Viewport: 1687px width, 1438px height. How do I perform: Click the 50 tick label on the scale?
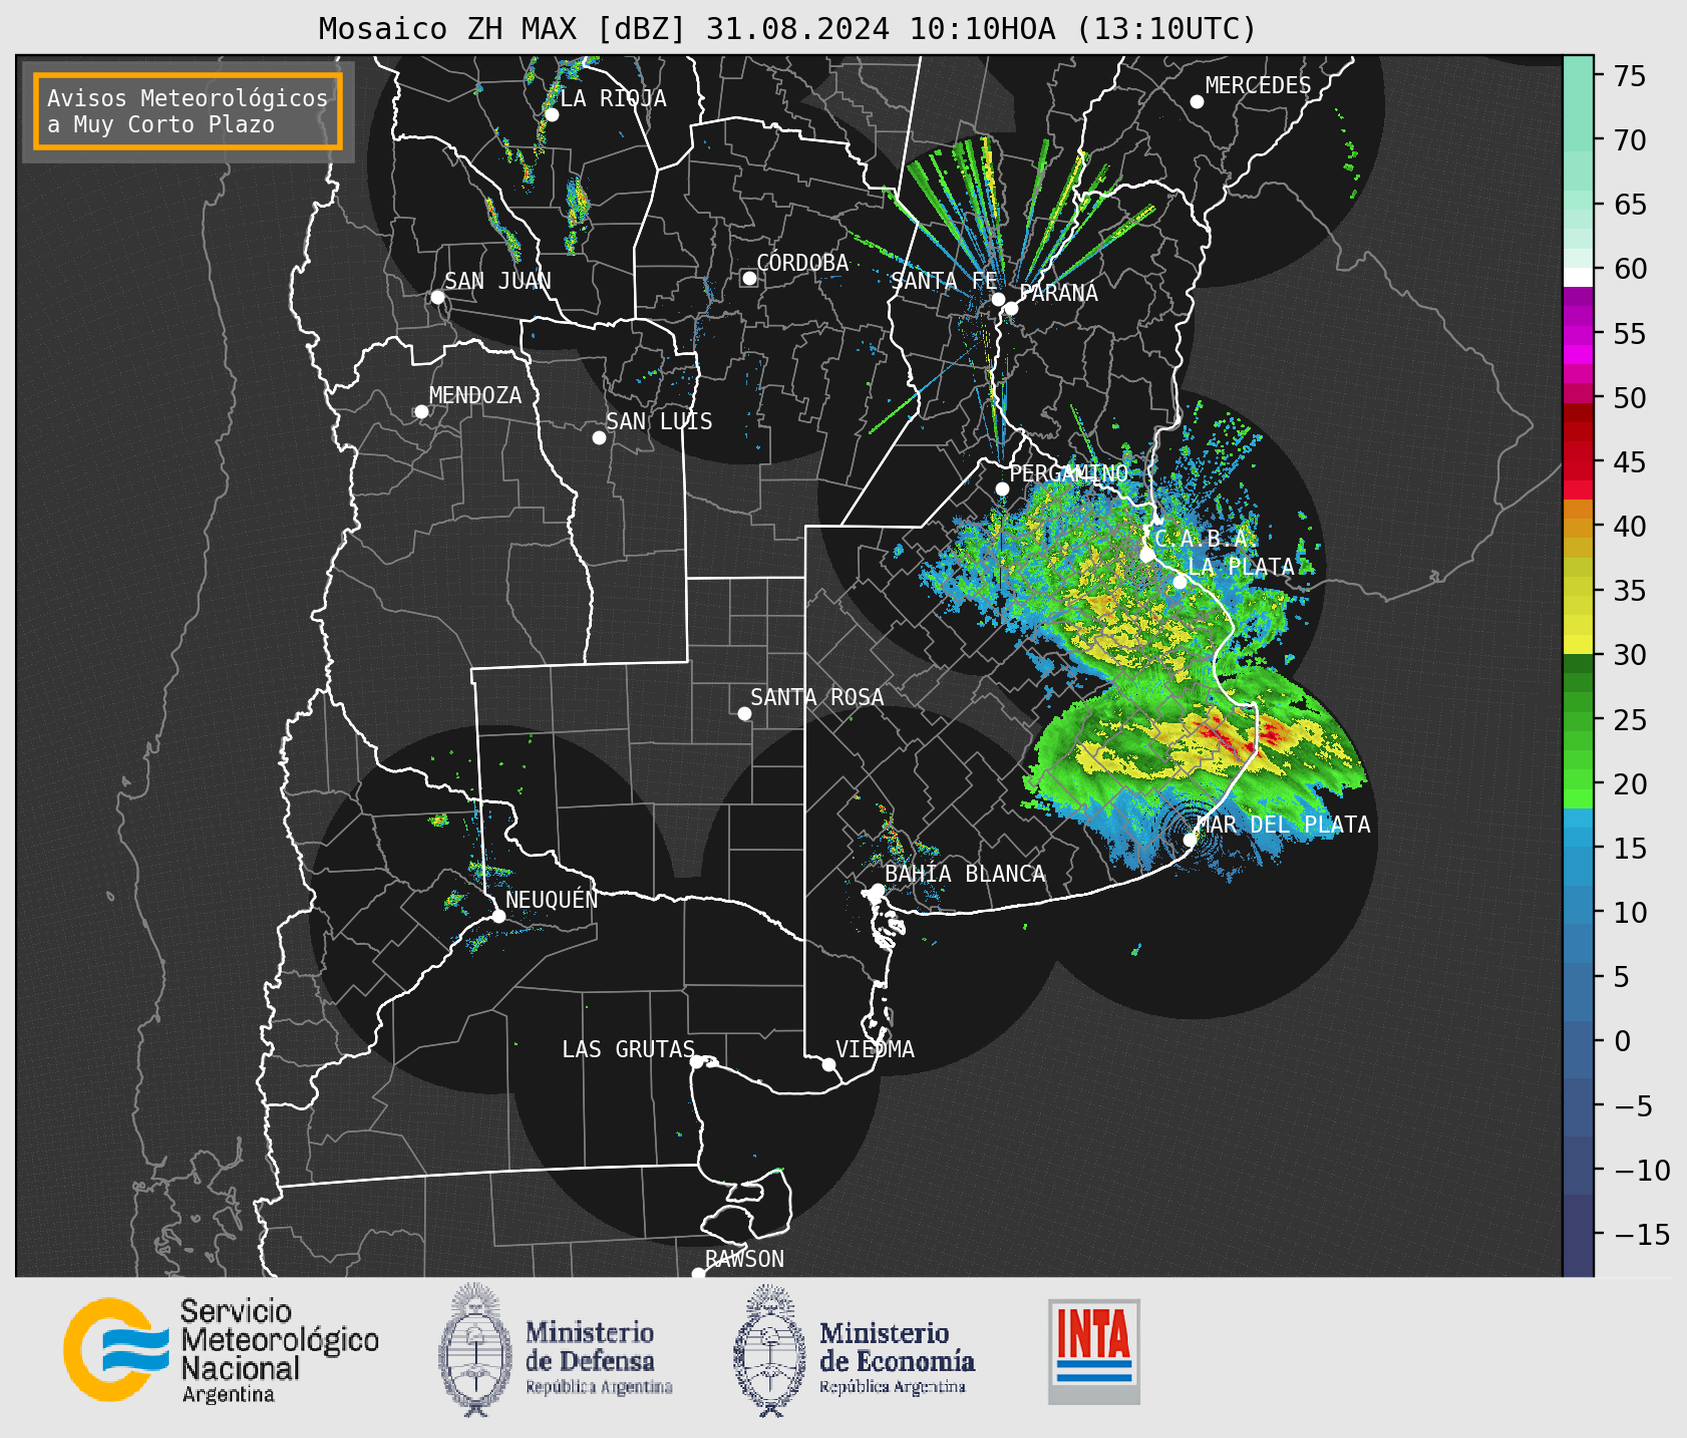coord(1629,398)
